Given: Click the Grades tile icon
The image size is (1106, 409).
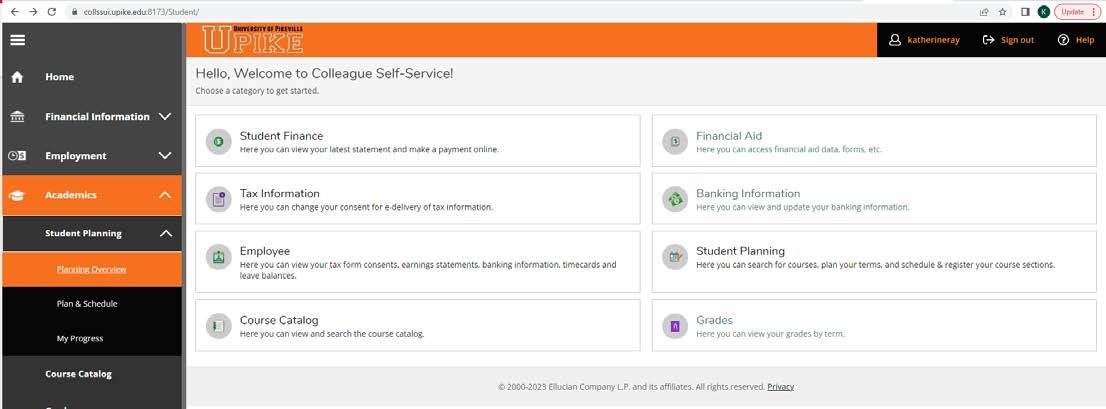Looking at the screenshot, I should [x=675, y=326].
